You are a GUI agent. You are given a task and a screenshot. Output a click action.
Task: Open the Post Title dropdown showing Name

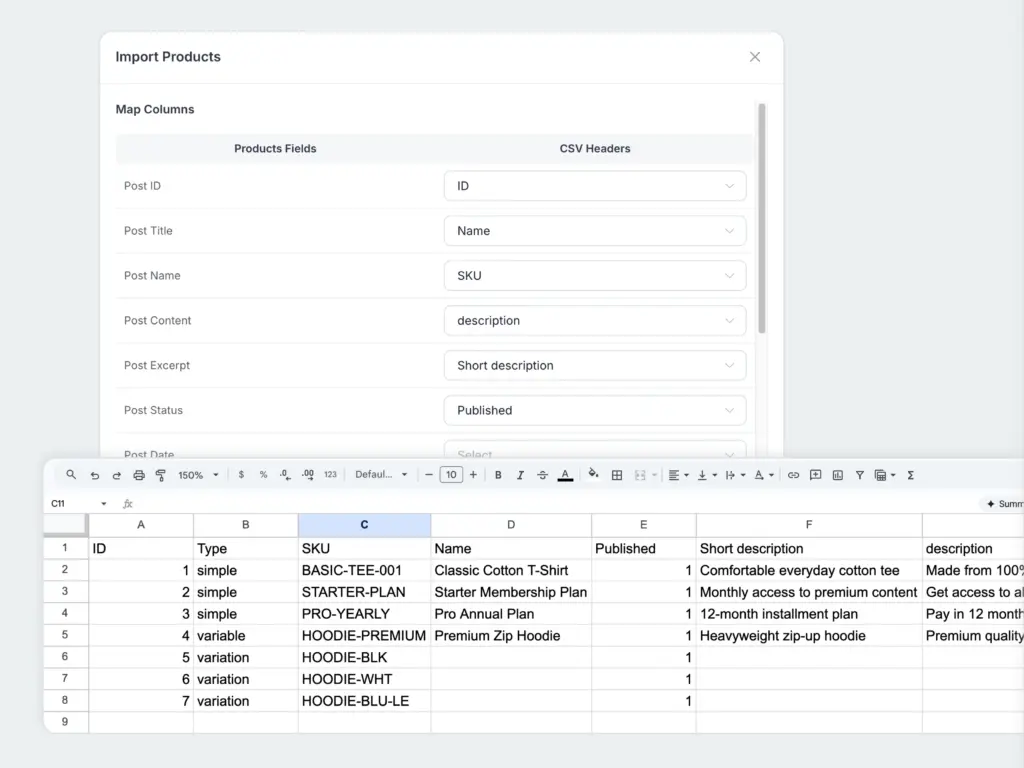click(x=595, y=231)
